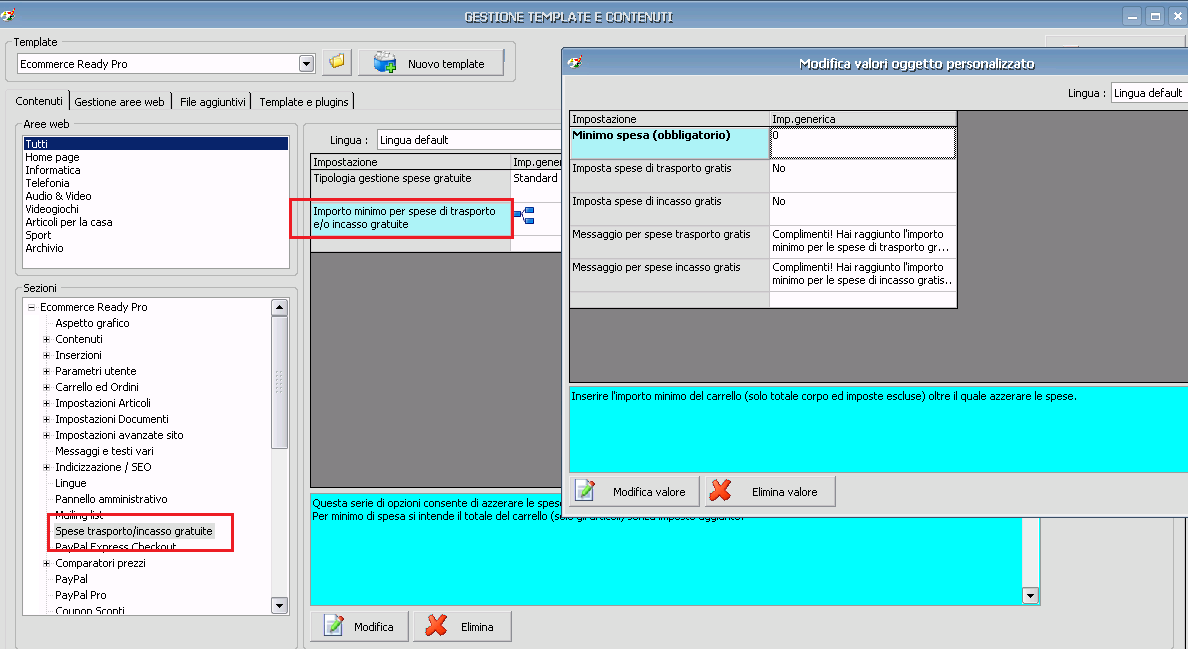Select Sport web area
The height and width of the screenshot is (649, 1188).
(38, 235)
